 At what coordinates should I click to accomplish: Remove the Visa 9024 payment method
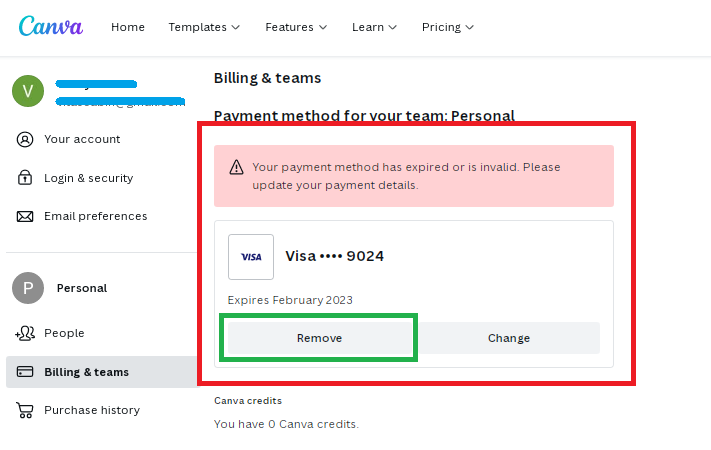(319, 338)
